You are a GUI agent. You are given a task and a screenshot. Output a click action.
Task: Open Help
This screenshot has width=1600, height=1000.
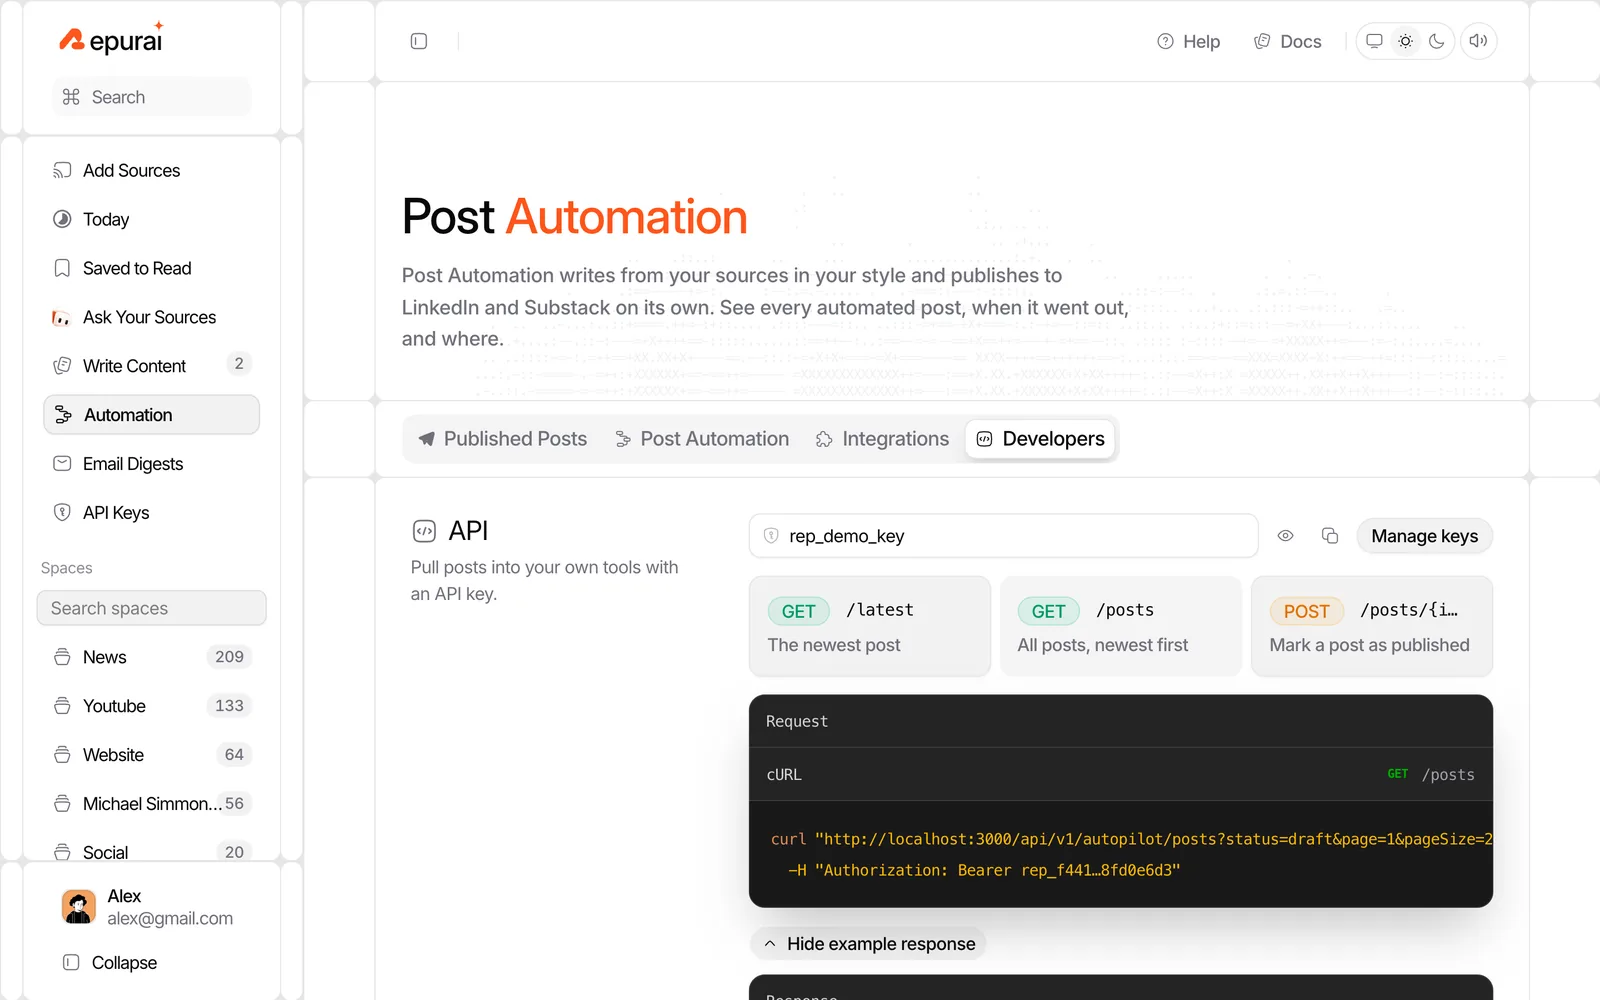tap(1189, 41)
